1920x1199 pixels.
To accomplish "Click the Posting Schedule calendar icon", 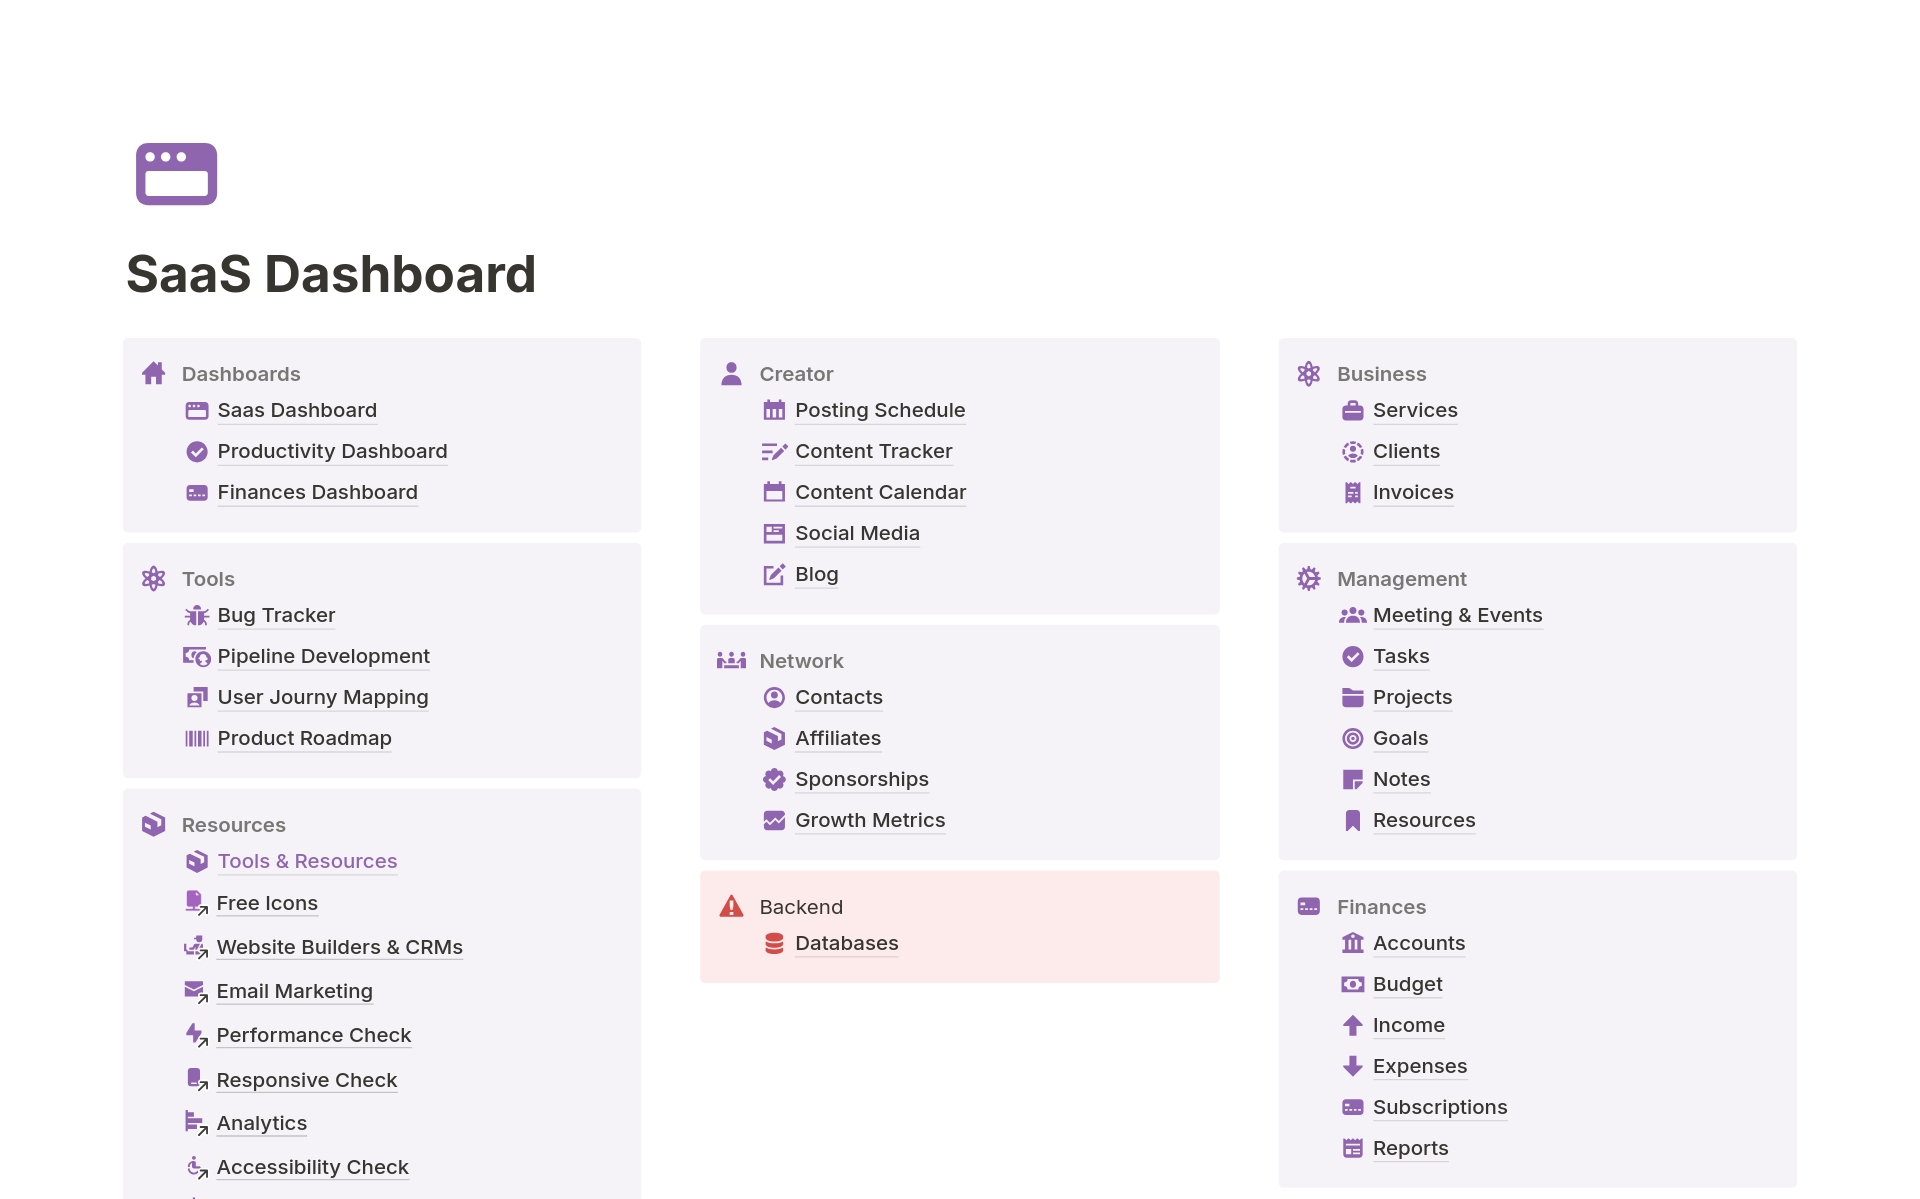I will tap(772, 409).
